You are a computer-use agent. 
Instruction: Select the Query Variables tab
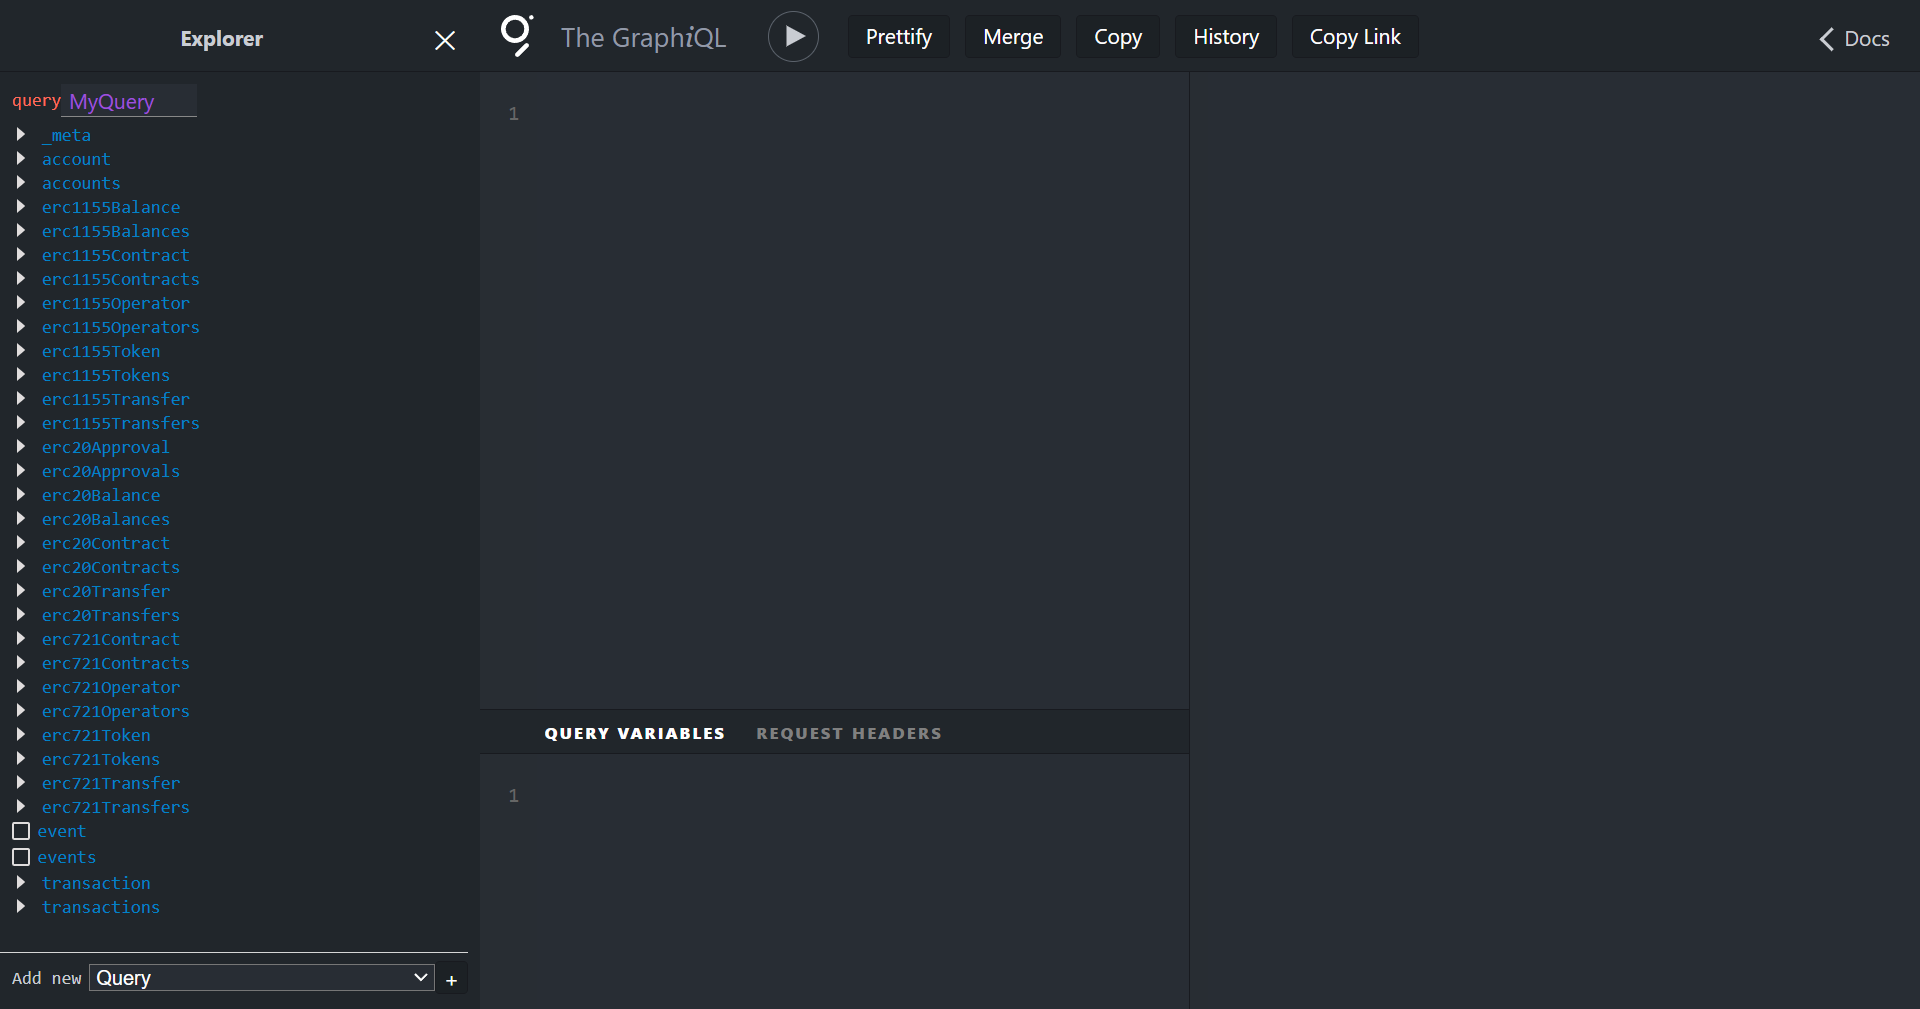(x=634, y=733)
